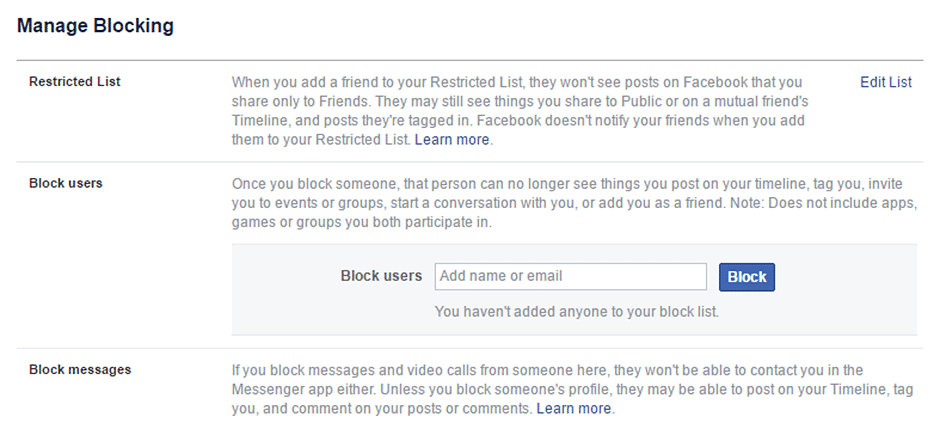Image resolution: width=940 pixels, height=429 pixels.
Task: Select the Block messages section label
Action: point(80,370)
